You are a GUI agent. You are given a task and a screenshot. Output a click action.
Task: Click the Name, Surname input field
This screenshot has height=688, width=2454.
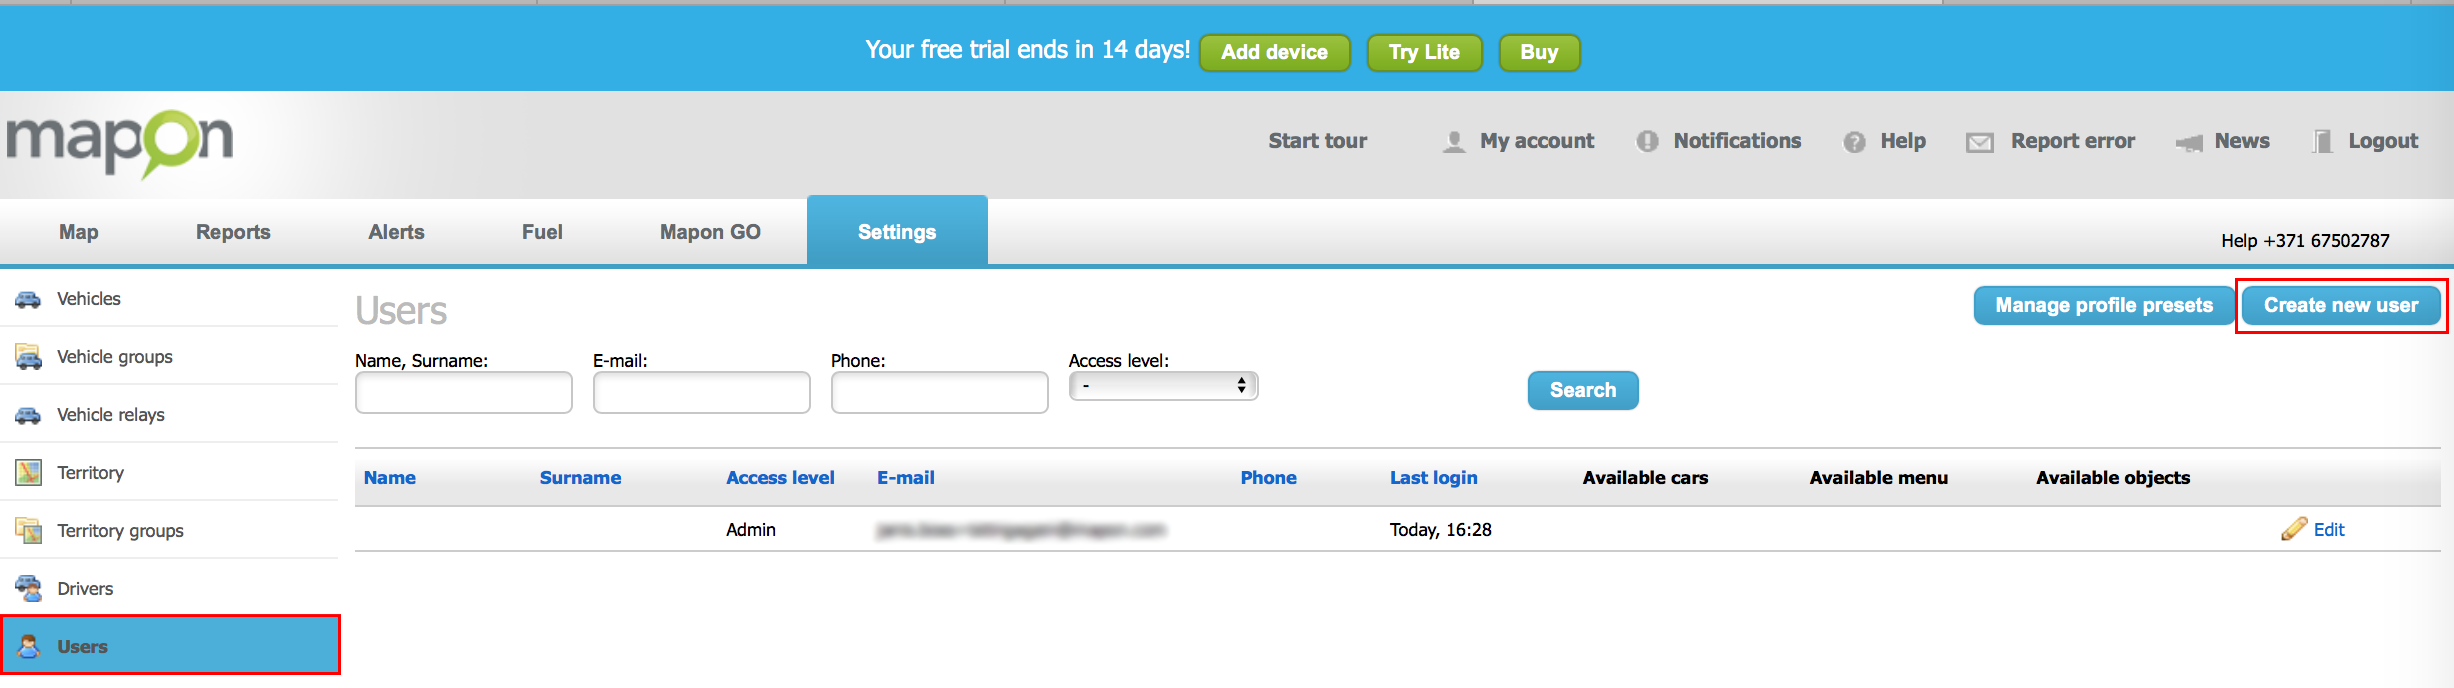(464, 392)
